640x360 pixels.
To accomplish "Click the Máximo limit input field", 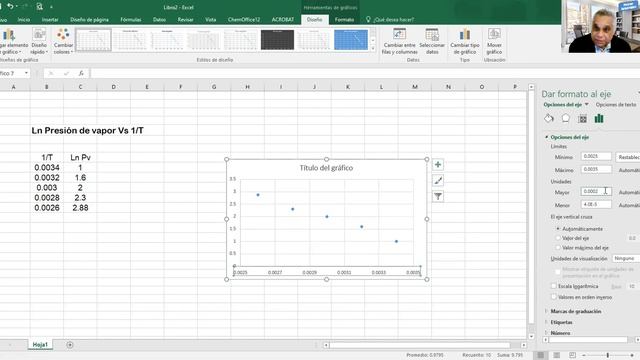I will (x=596, y=169).
